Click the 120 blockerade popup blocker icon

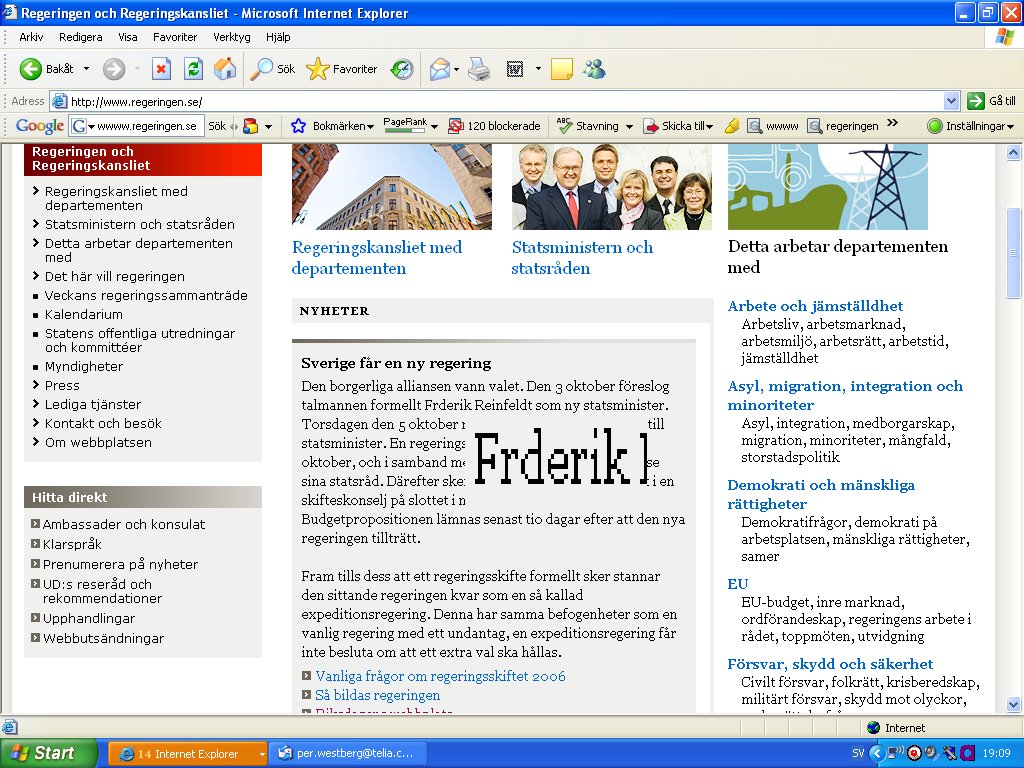click(455, 126)
